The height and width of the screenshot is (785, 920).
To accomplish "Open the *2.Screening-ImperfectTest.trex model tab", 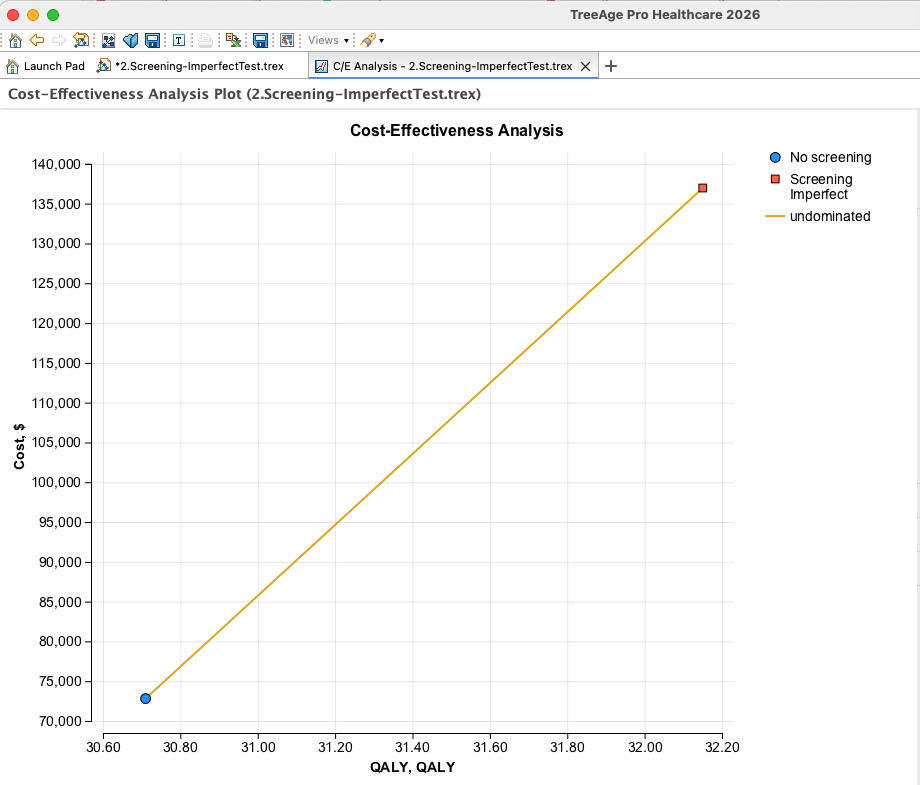I will pos(191,66).
